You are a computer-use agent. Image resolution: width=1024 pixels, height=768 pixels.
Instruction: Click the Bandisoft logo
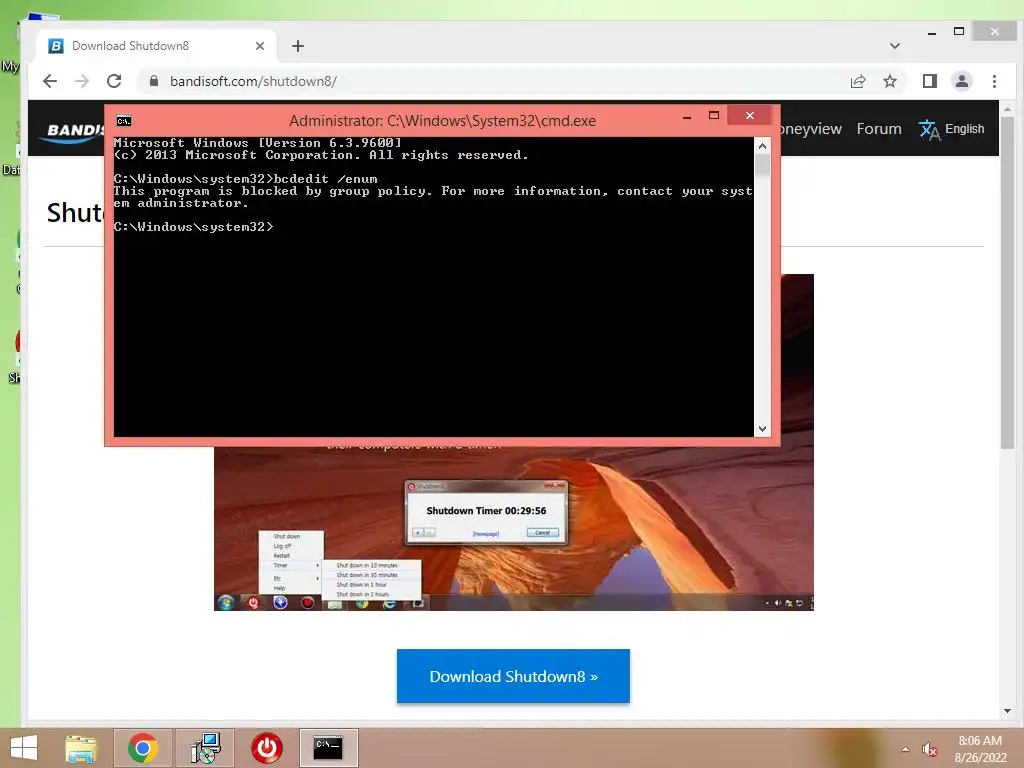tap(74, 131)
